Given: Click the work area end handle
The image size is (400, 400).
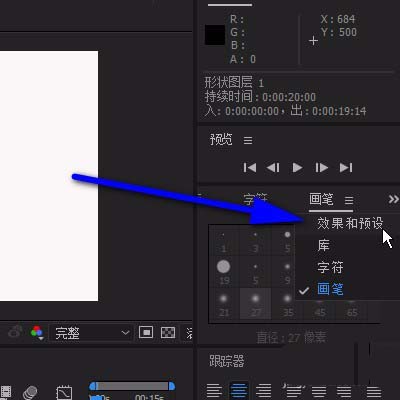Looking at the screenshot, I should (172, 386).
